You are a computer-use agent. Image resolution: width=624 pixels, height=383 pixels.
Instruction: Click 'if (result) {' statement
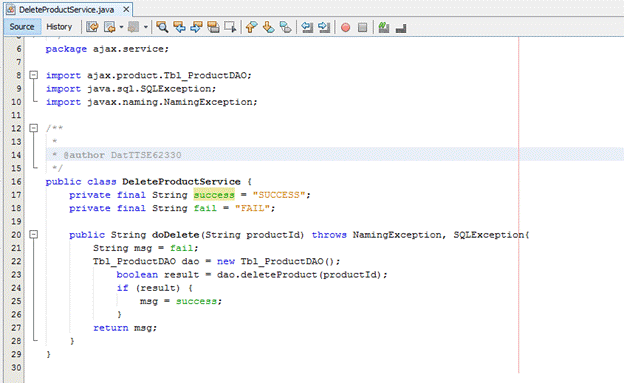(155, 288)
